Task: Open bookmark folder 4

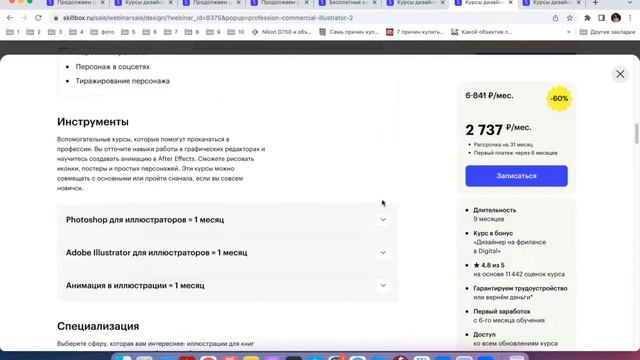Action: point(76,32)
